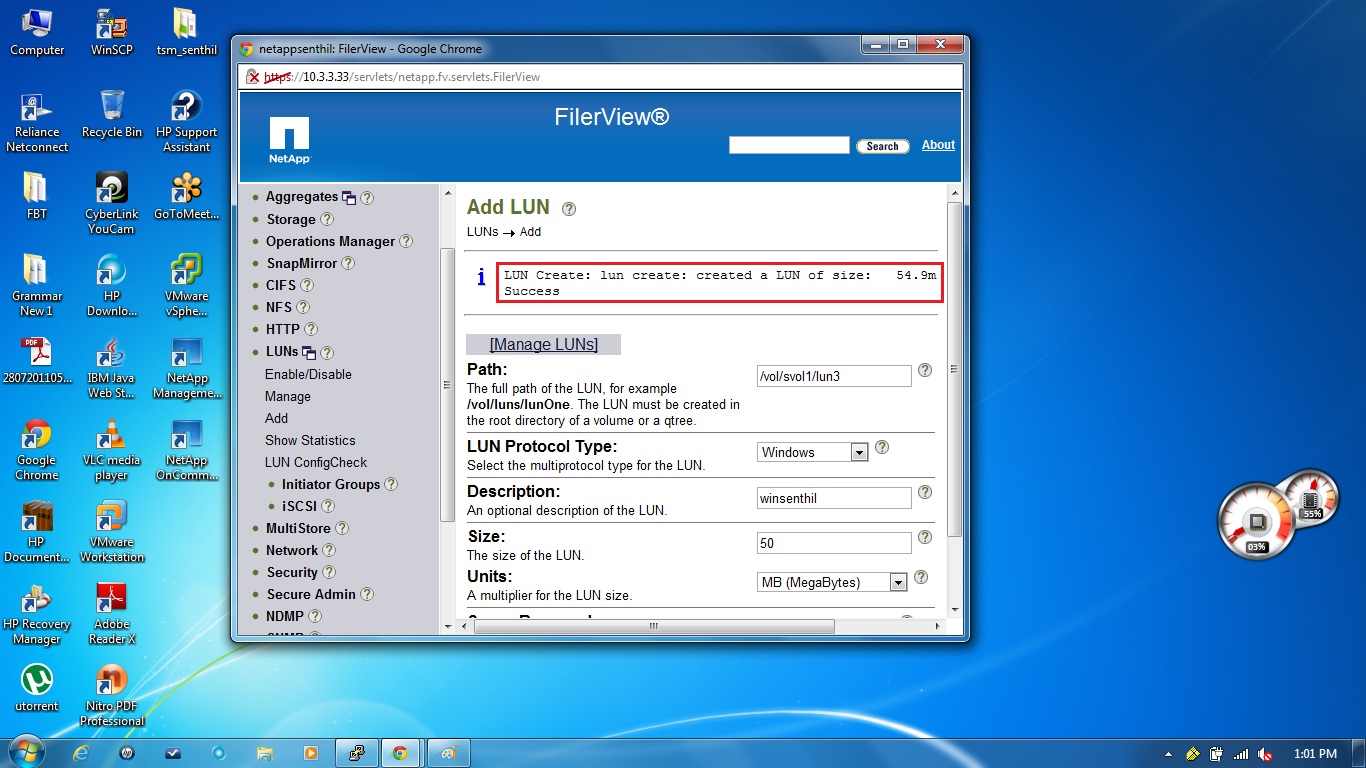
Task: Click the Manage LUNs button
Action: click(x=543, y=344)
